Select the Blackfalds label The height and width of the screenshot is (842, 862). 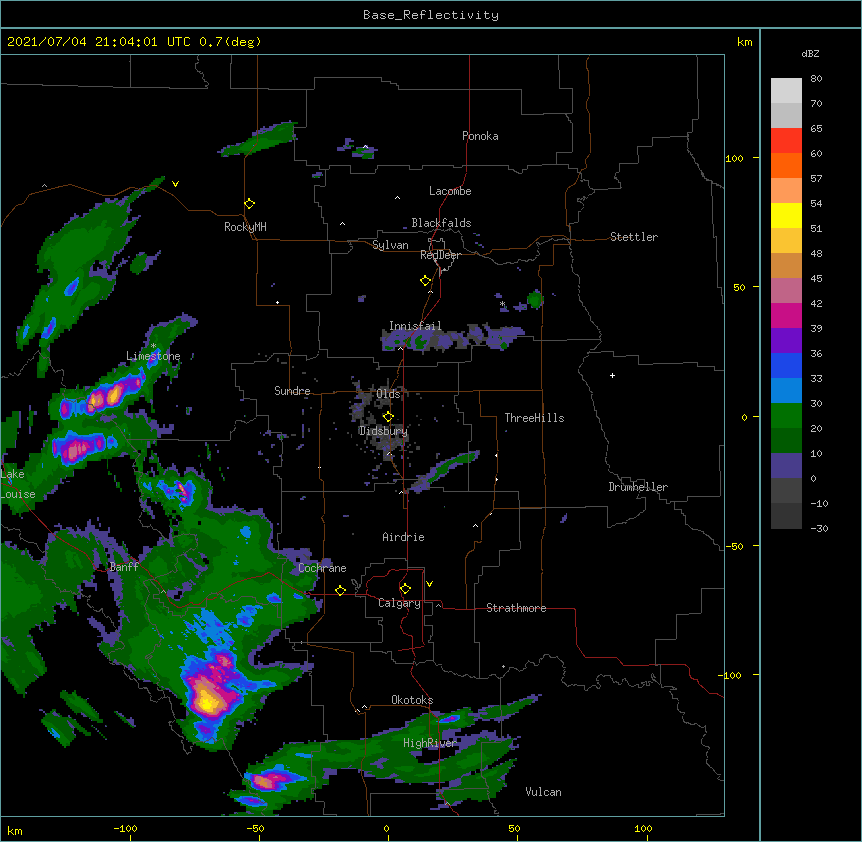[441, 223]
